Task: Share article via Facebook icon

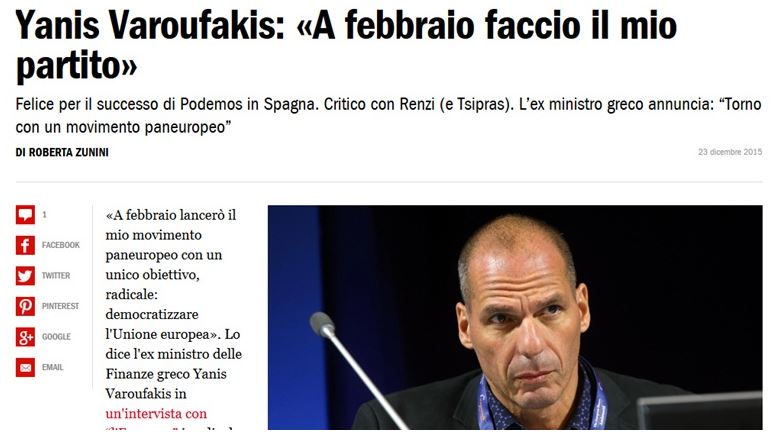Action: pos(25,245)
